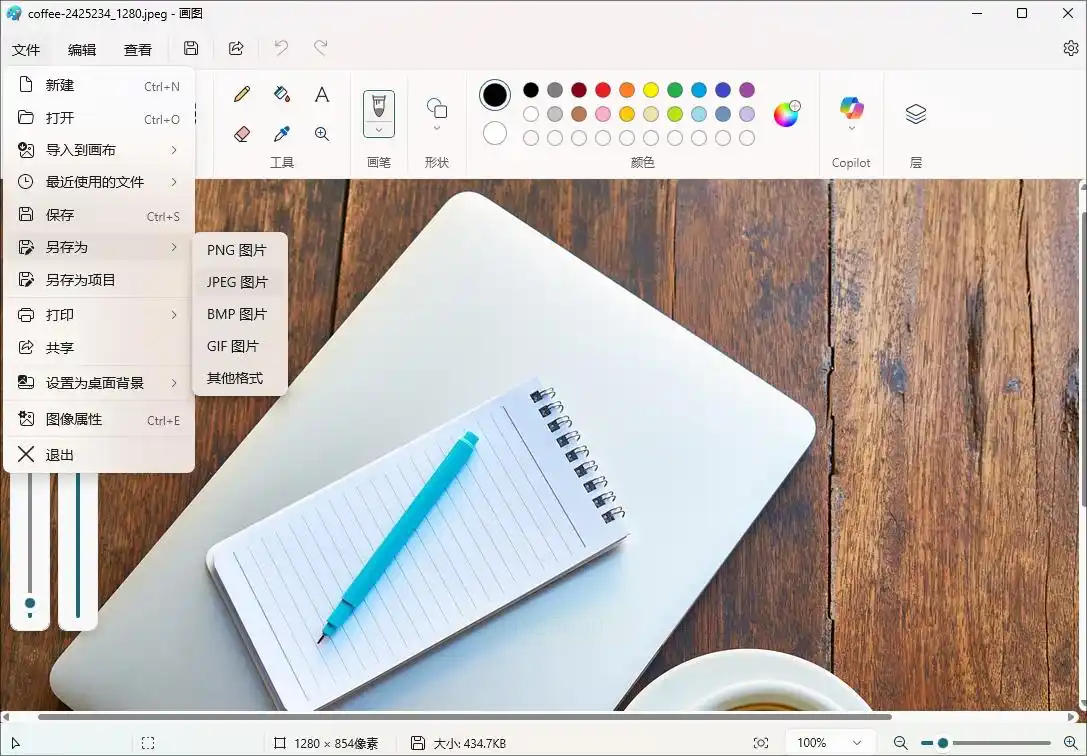Click the 大小: 434.7KB status text
Screen dimensions: 1087x756
tap(469, 744)
